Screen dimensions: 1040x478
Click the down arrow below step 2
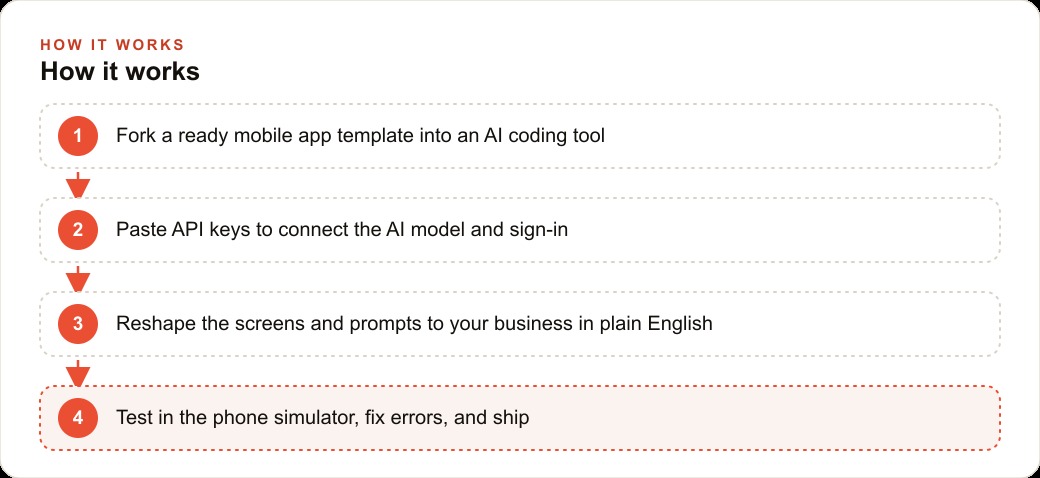click(x=78, y=278)
